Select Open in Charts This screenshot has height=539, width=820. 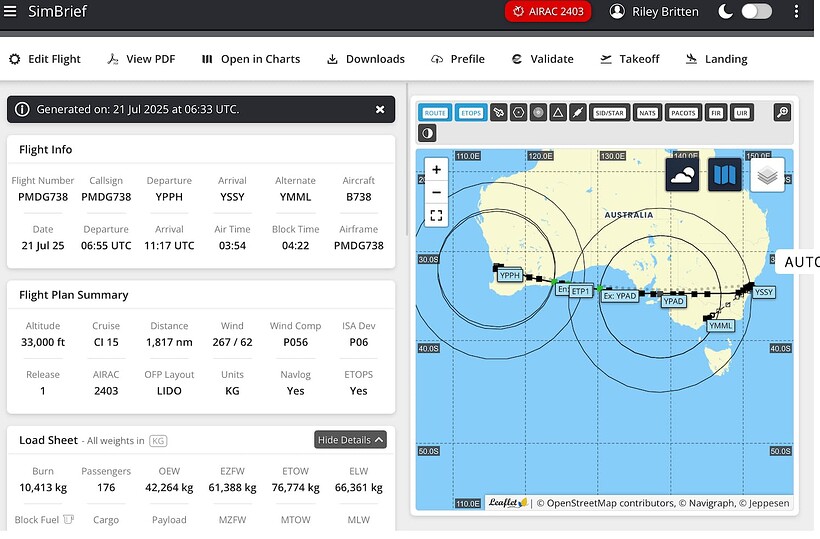point(251,59)
